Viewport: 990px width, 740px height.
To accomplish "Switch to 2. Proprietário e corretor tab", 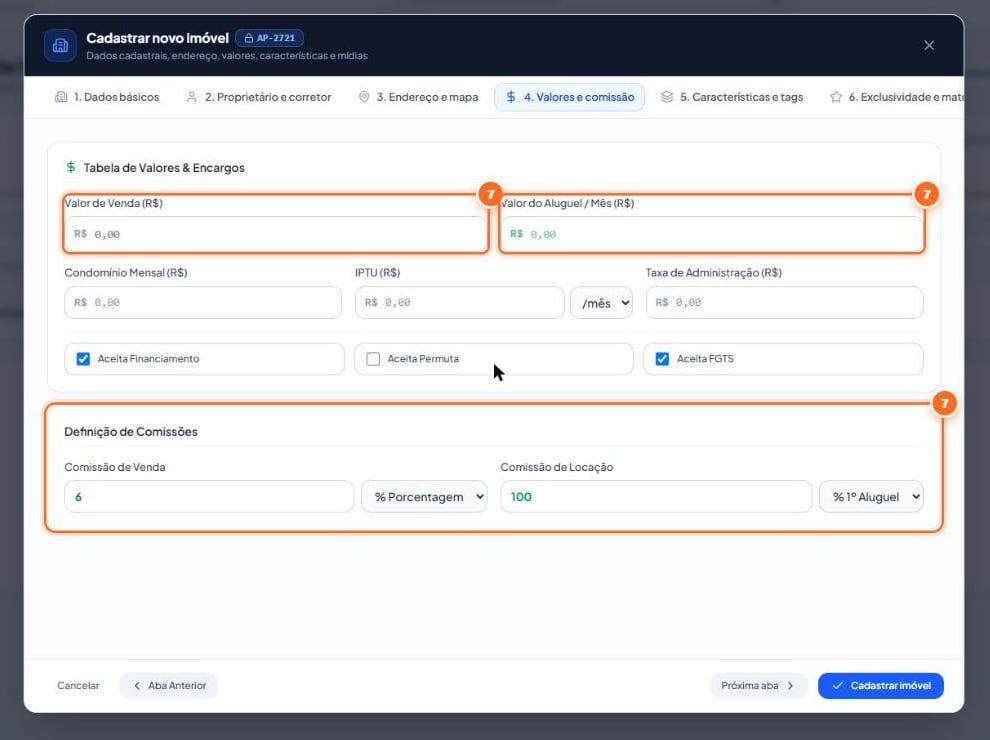I will (x=259, y=97).
